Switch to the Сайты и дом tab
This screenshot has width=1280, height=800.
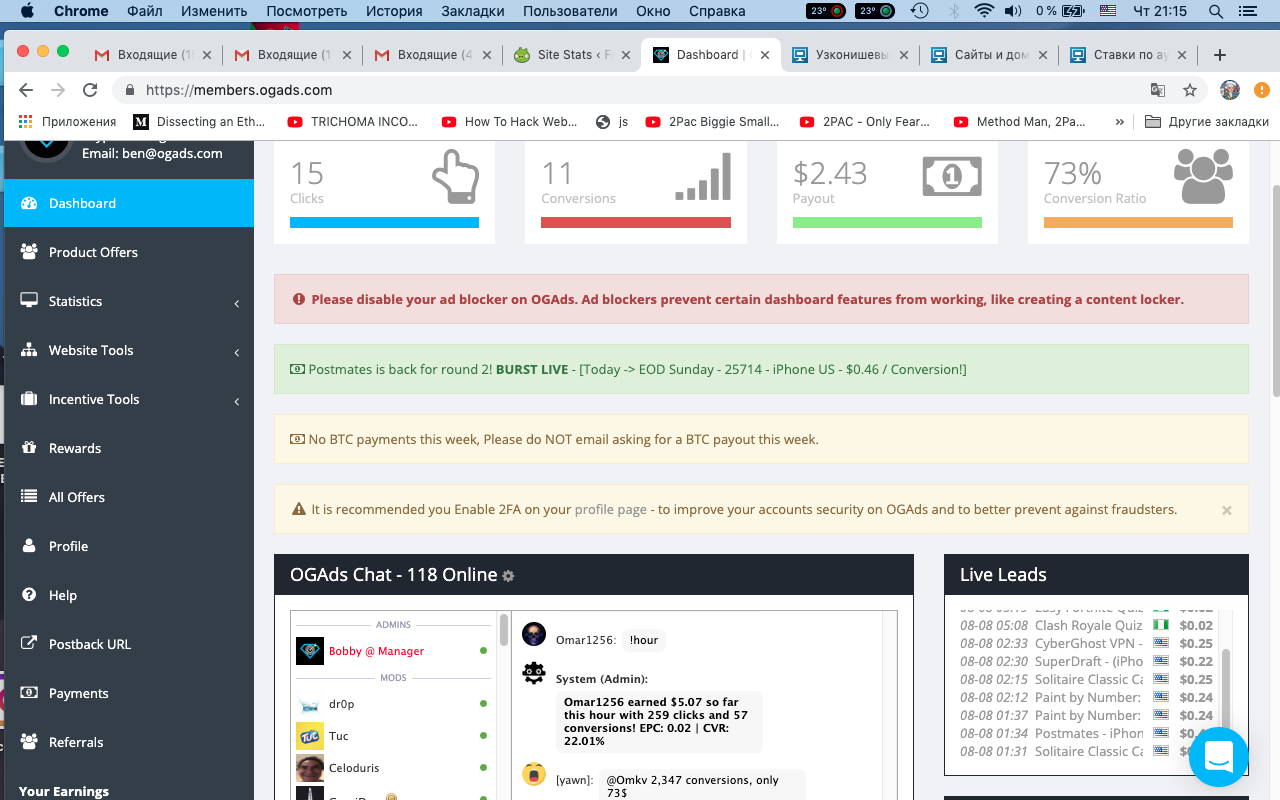[987, 55]
